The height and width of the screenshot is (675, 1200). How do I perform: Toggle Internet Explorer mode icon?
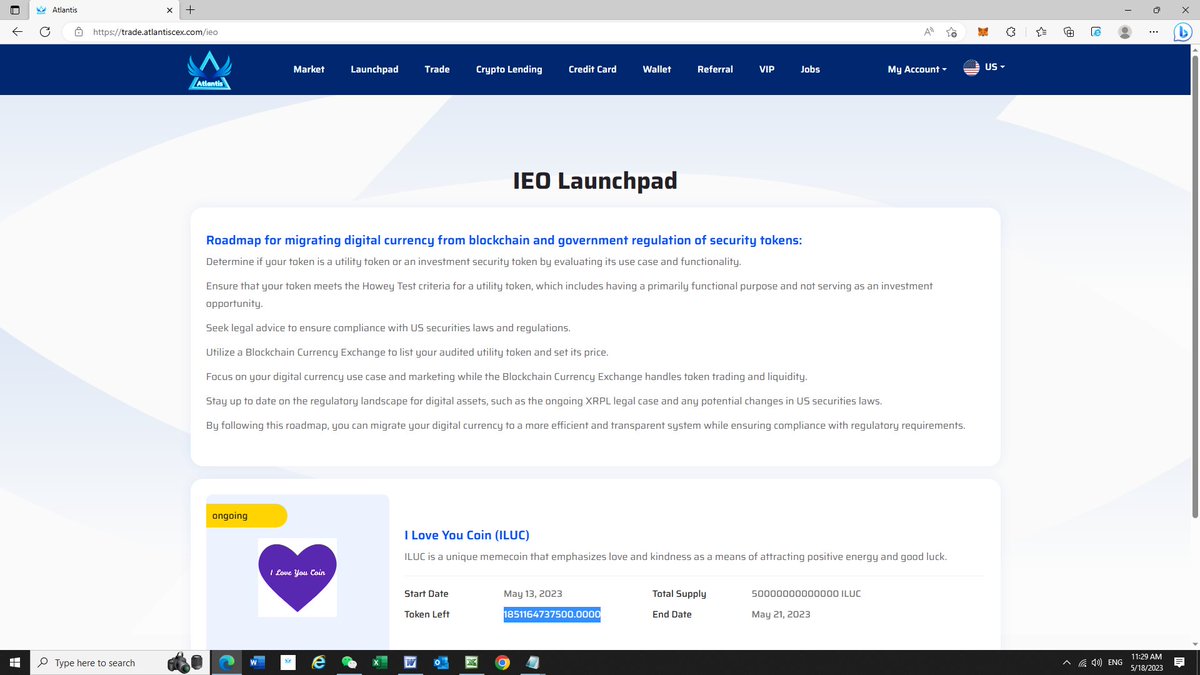point(1096,32)
